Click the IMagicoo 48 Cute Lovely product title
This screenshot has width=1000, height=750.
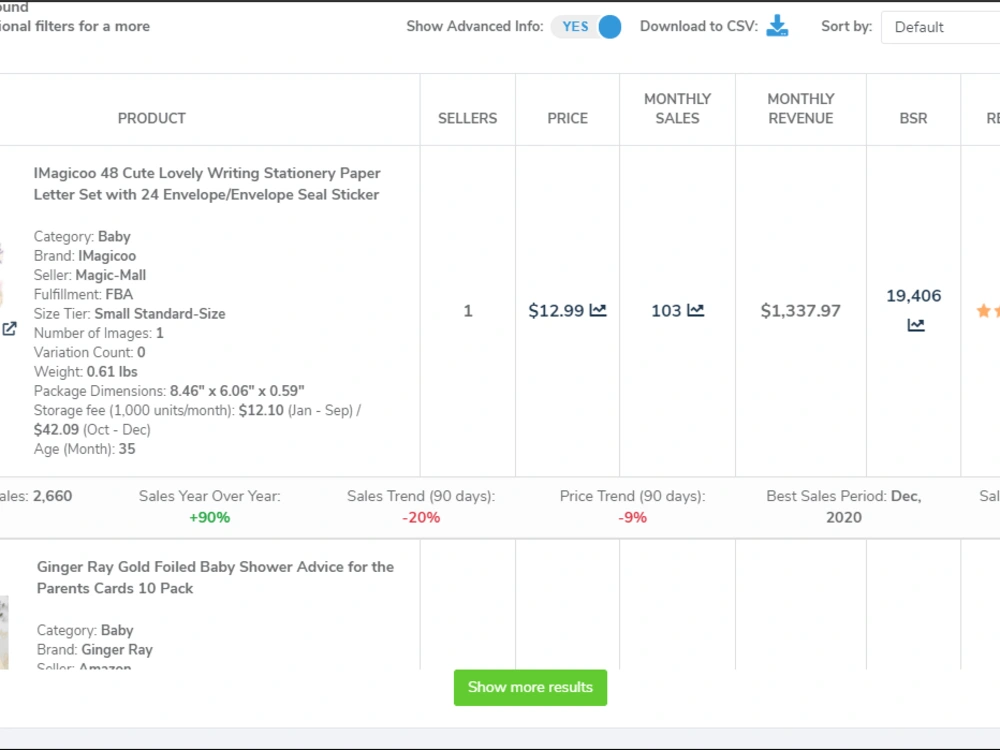207,184
